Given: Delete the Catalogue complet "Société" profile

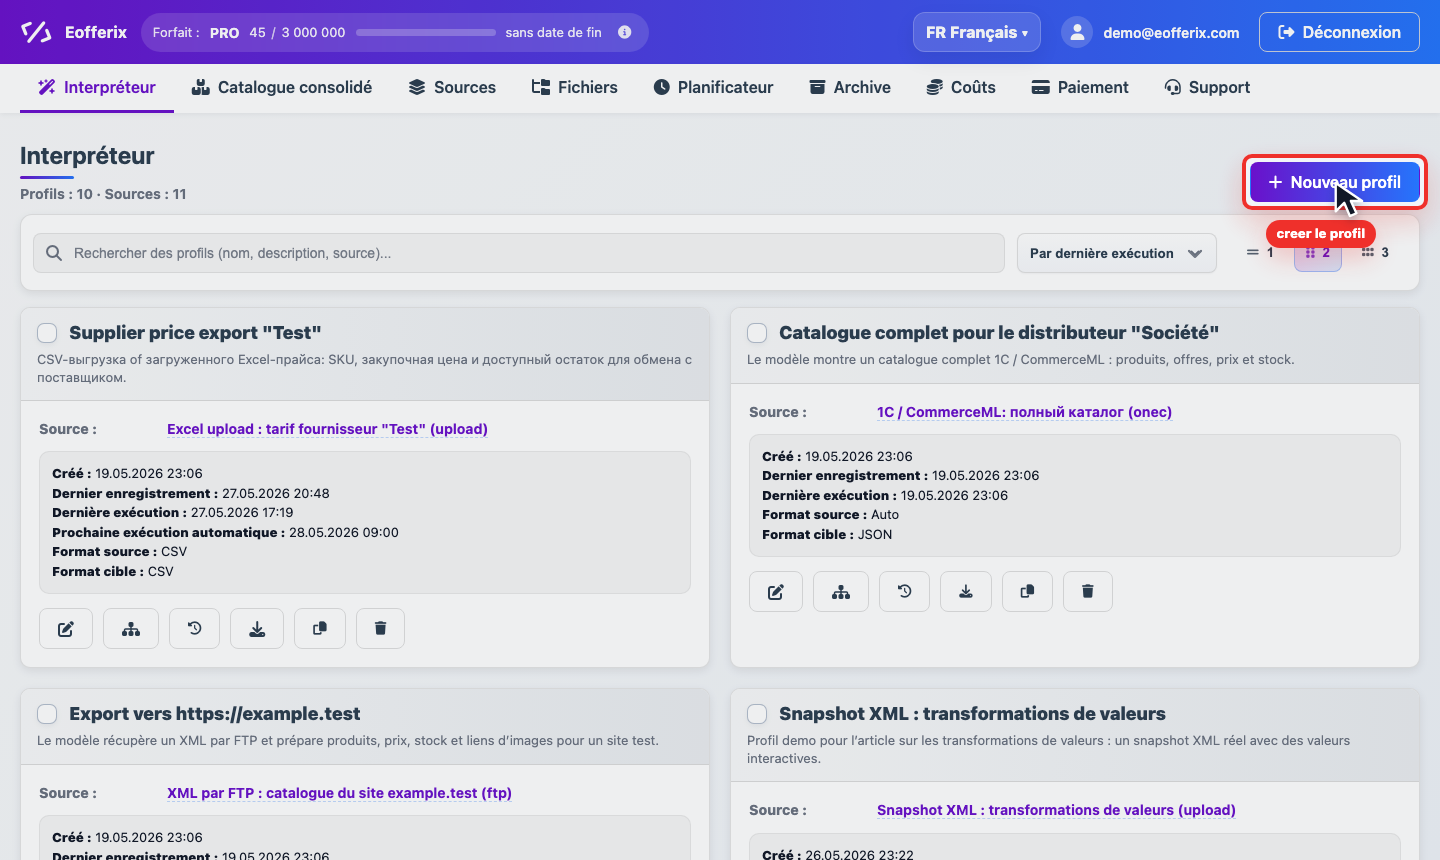Looking at the screenshot, I should 1088,592.
